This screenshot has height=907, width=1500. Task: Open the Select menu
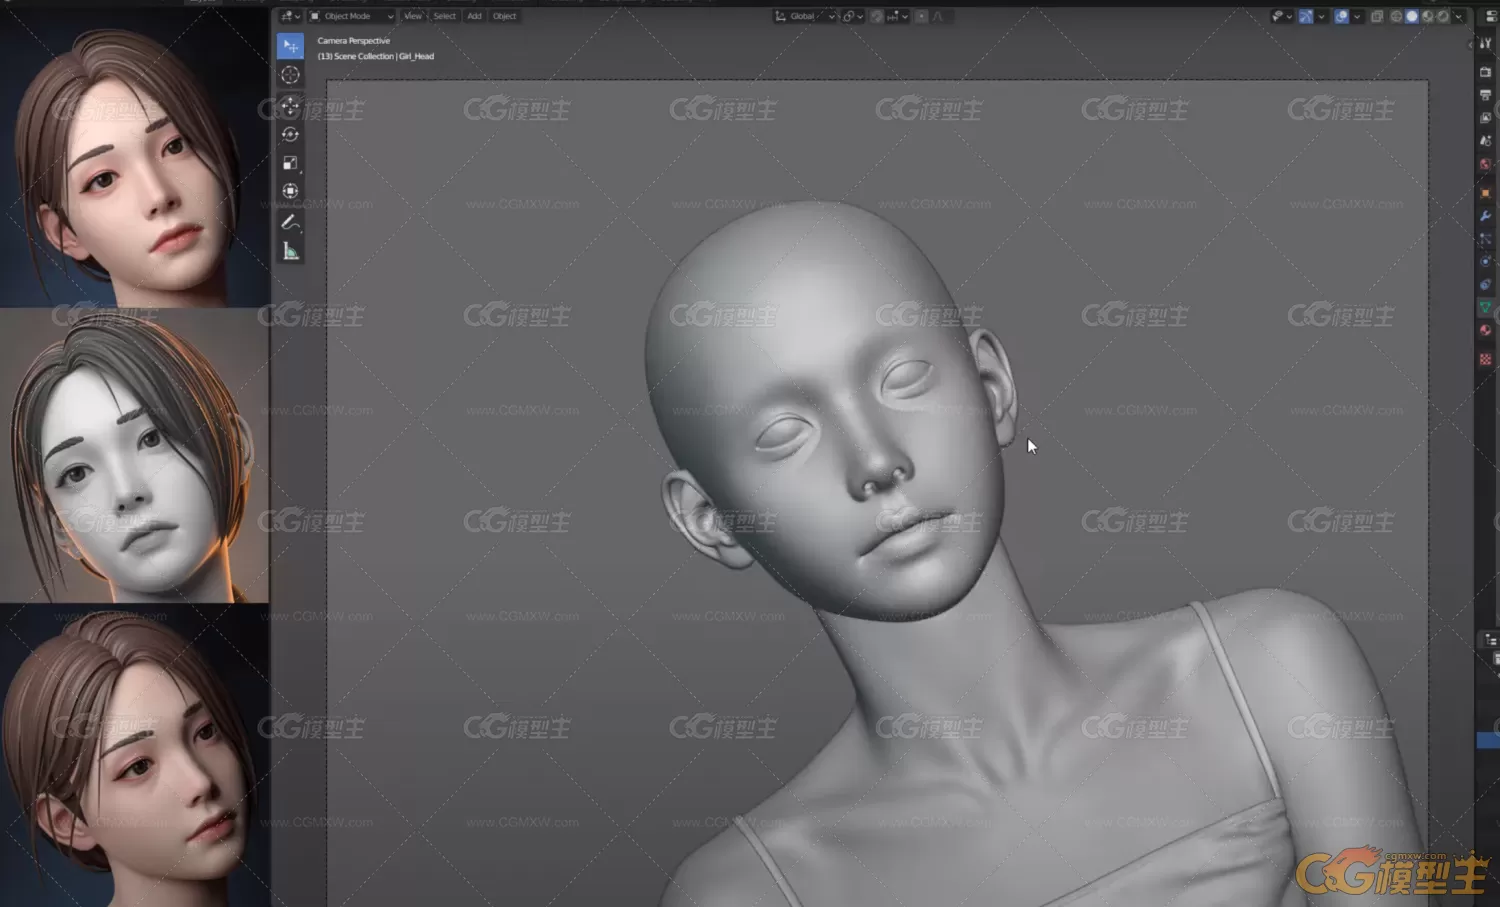(444, 16)
